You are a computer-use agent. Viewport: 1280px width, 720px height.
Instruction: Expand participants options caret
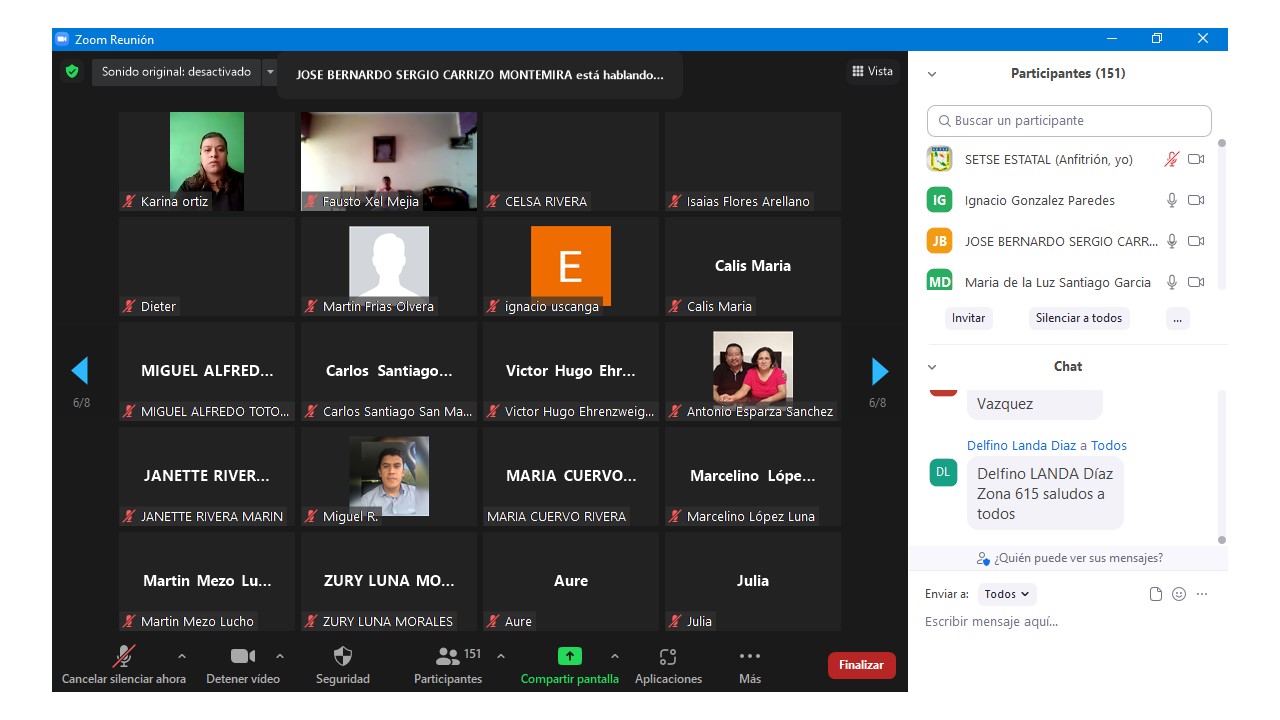point(501,656)
